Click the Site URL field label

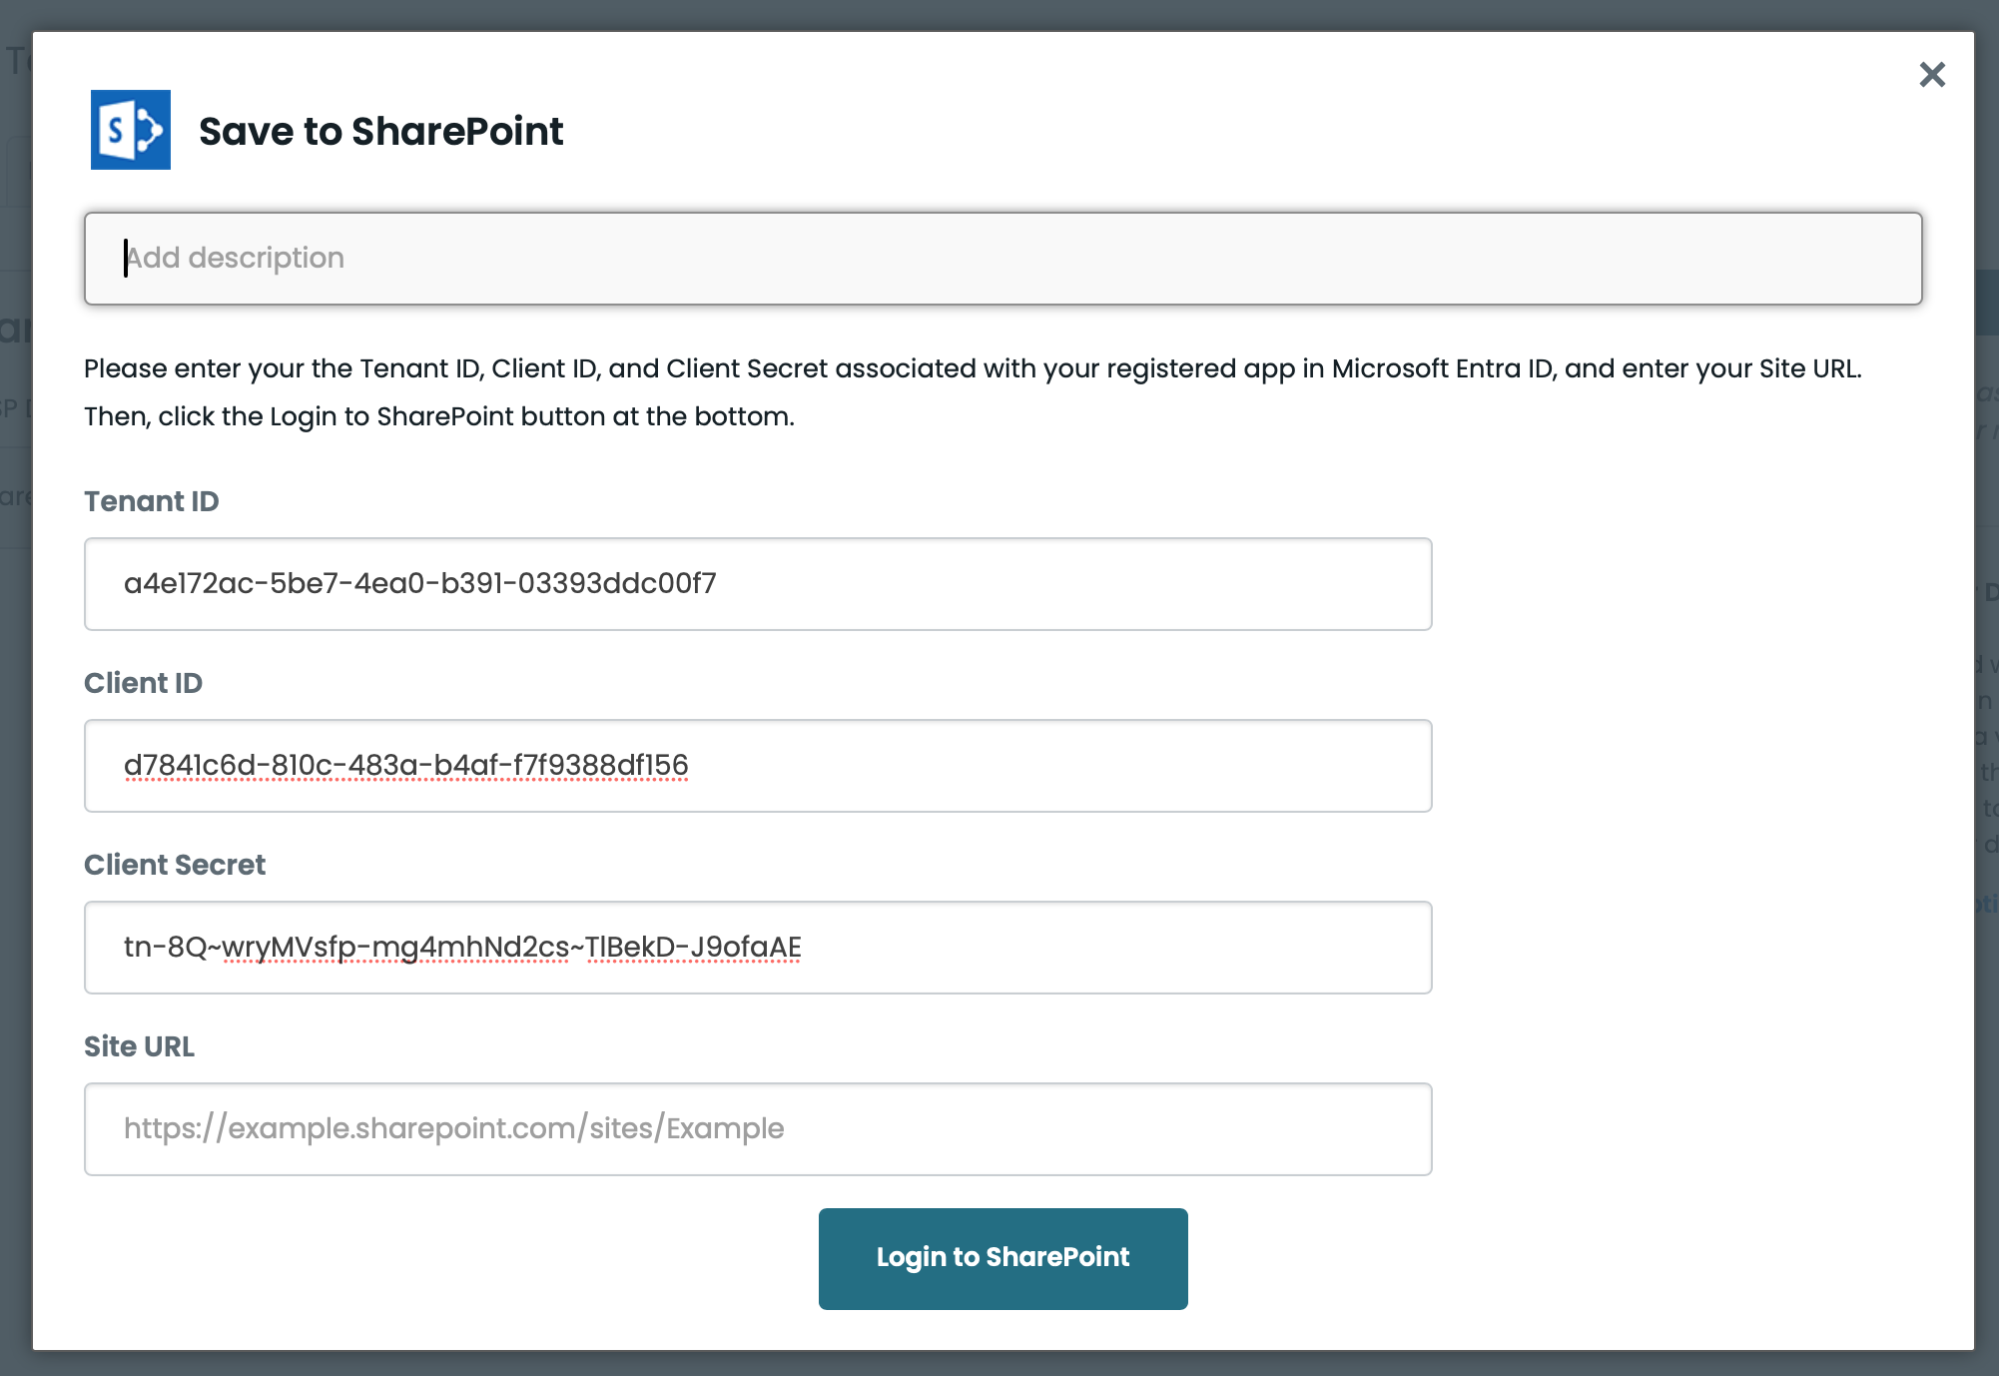(139, 1047)
